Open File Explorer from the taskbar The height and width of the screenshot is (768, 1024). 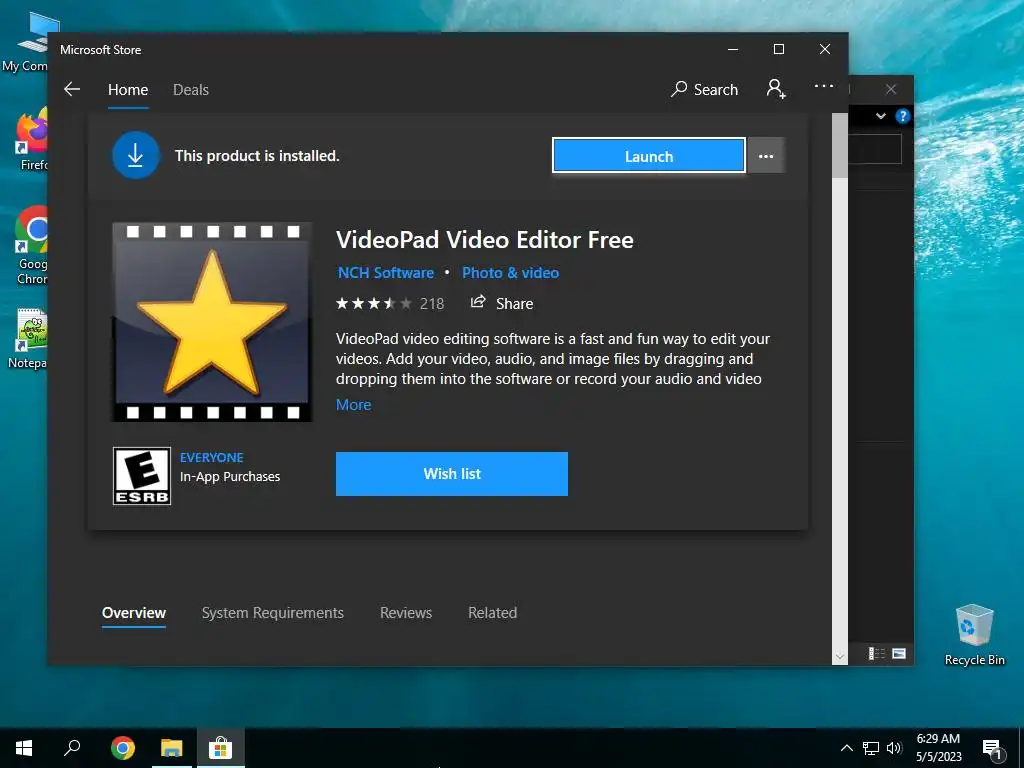pyautogui.click(x=172, y=748)
